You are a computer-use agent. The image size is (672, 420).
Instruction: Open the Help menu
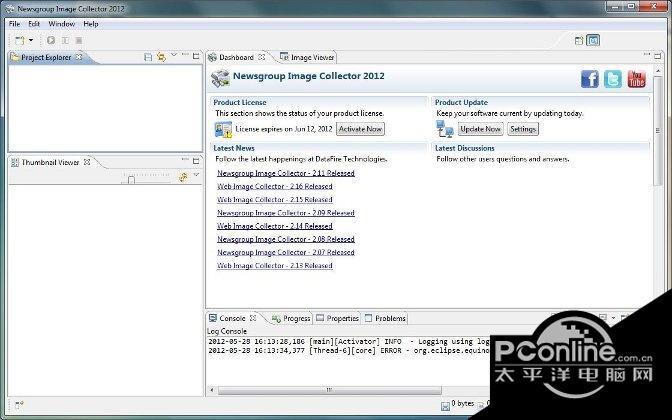point(91,24)
